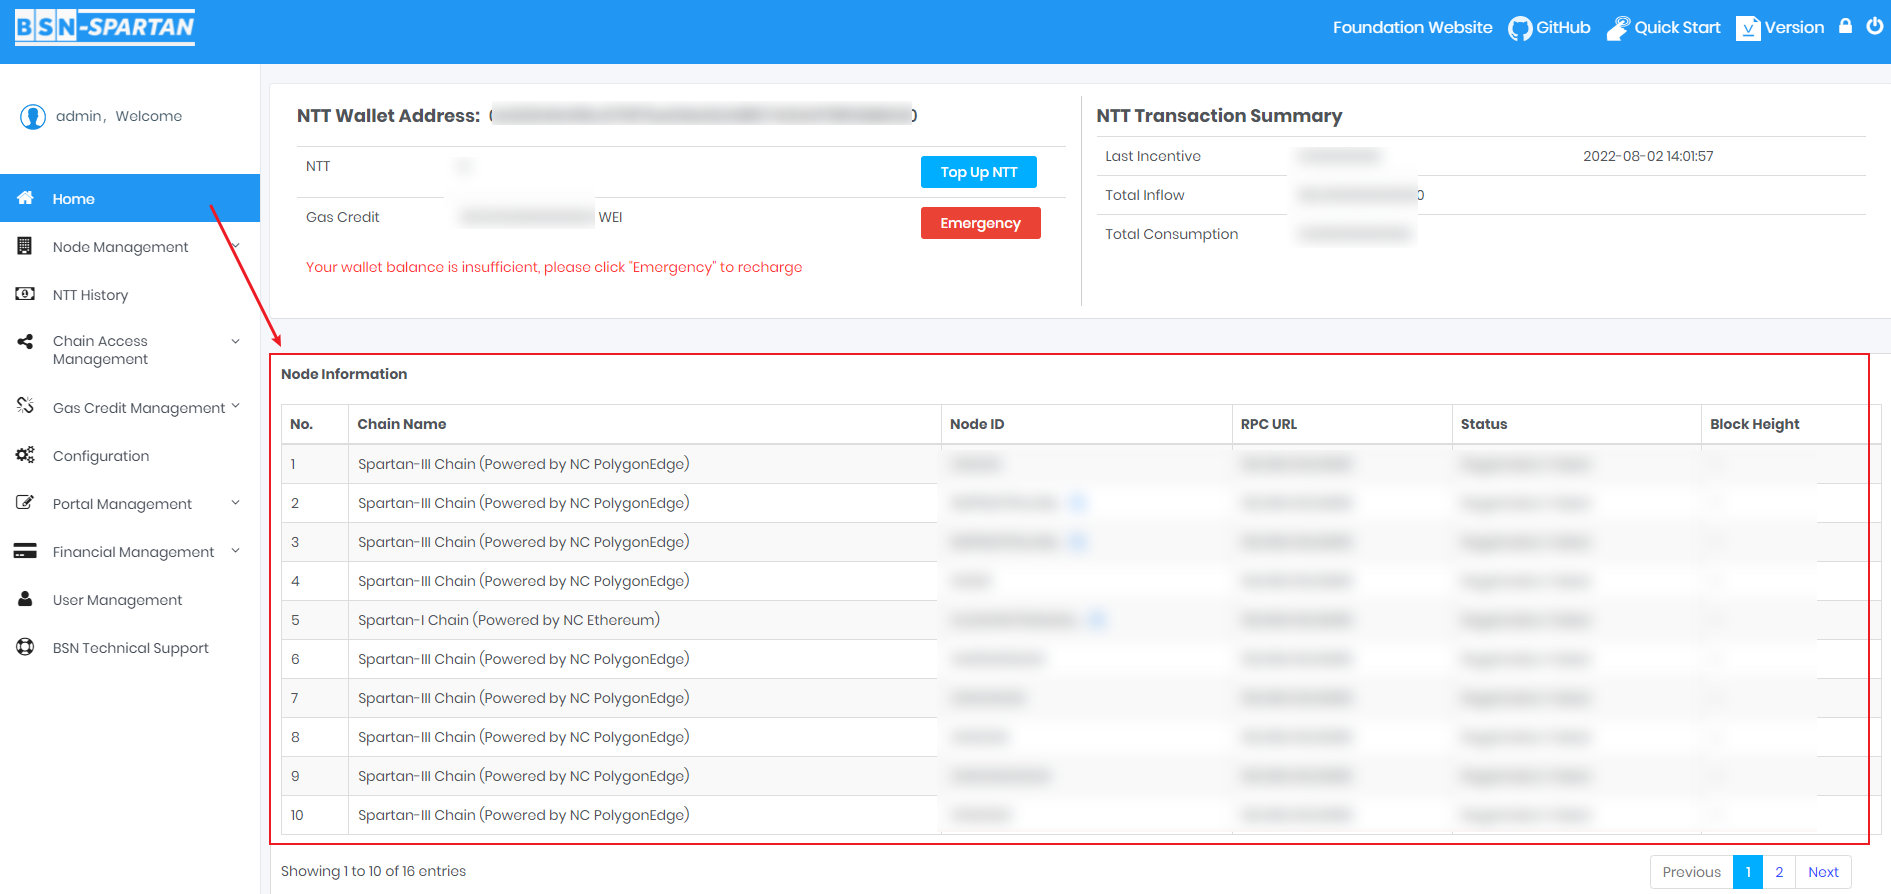Viewport: 1891px width, 894px height.
Task: Click the insufficient wallet balance warning
Action: (x=554, y=267)
